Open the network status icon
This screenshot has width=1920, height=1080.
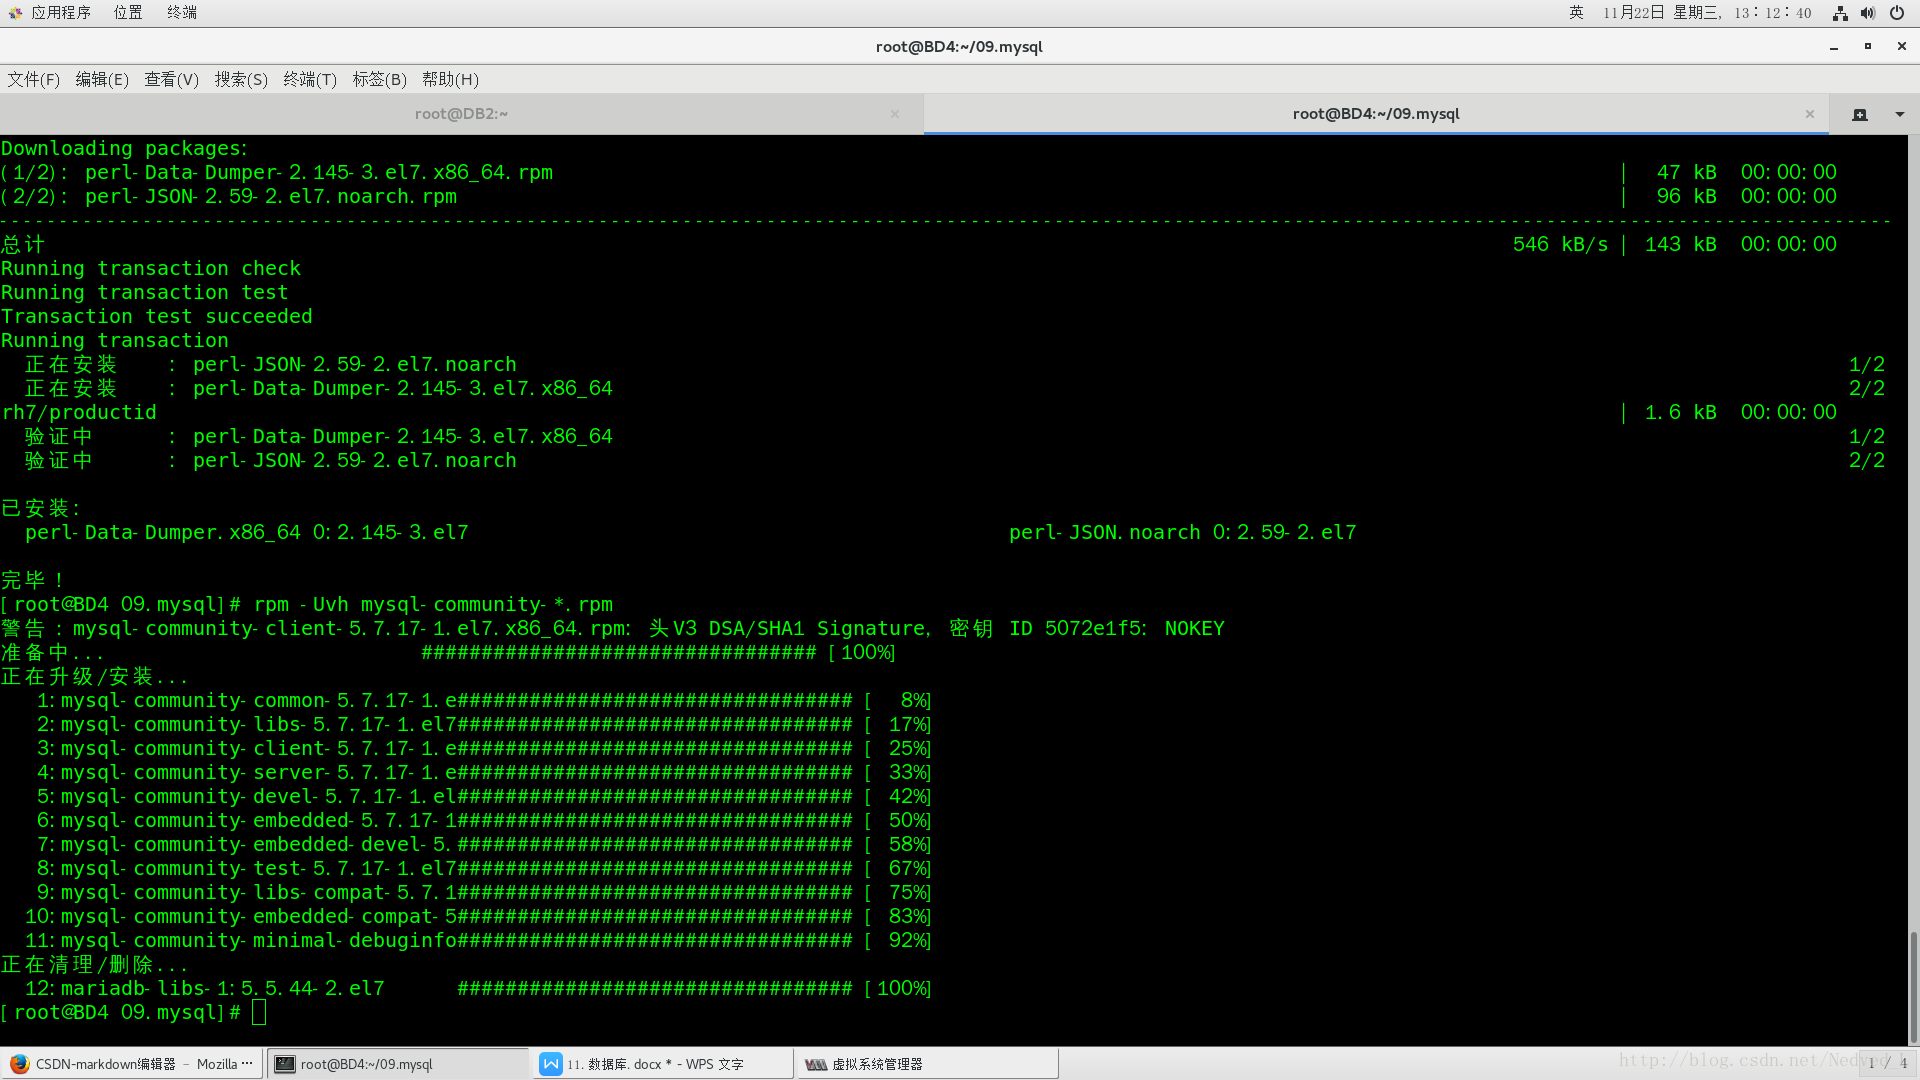[1840, 13]
